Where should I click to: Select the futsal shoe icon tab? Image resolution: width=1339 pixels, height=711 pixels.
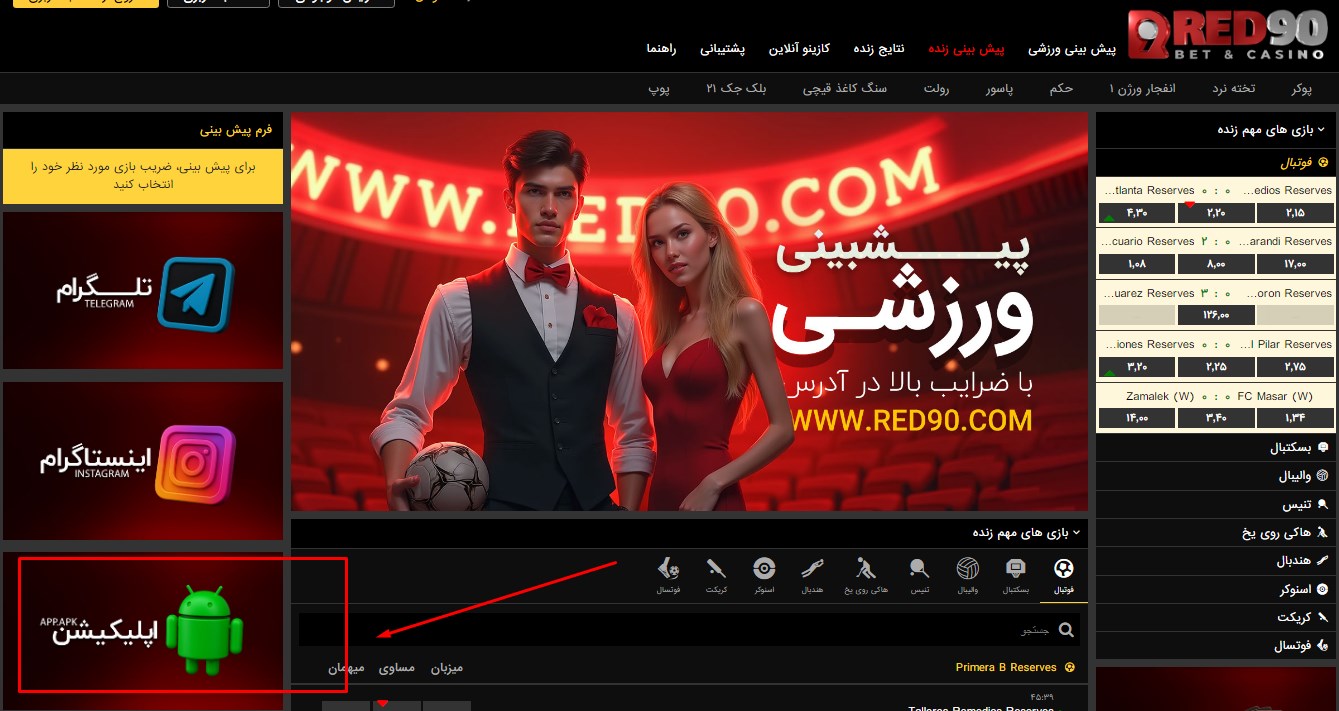pos(668,569)
